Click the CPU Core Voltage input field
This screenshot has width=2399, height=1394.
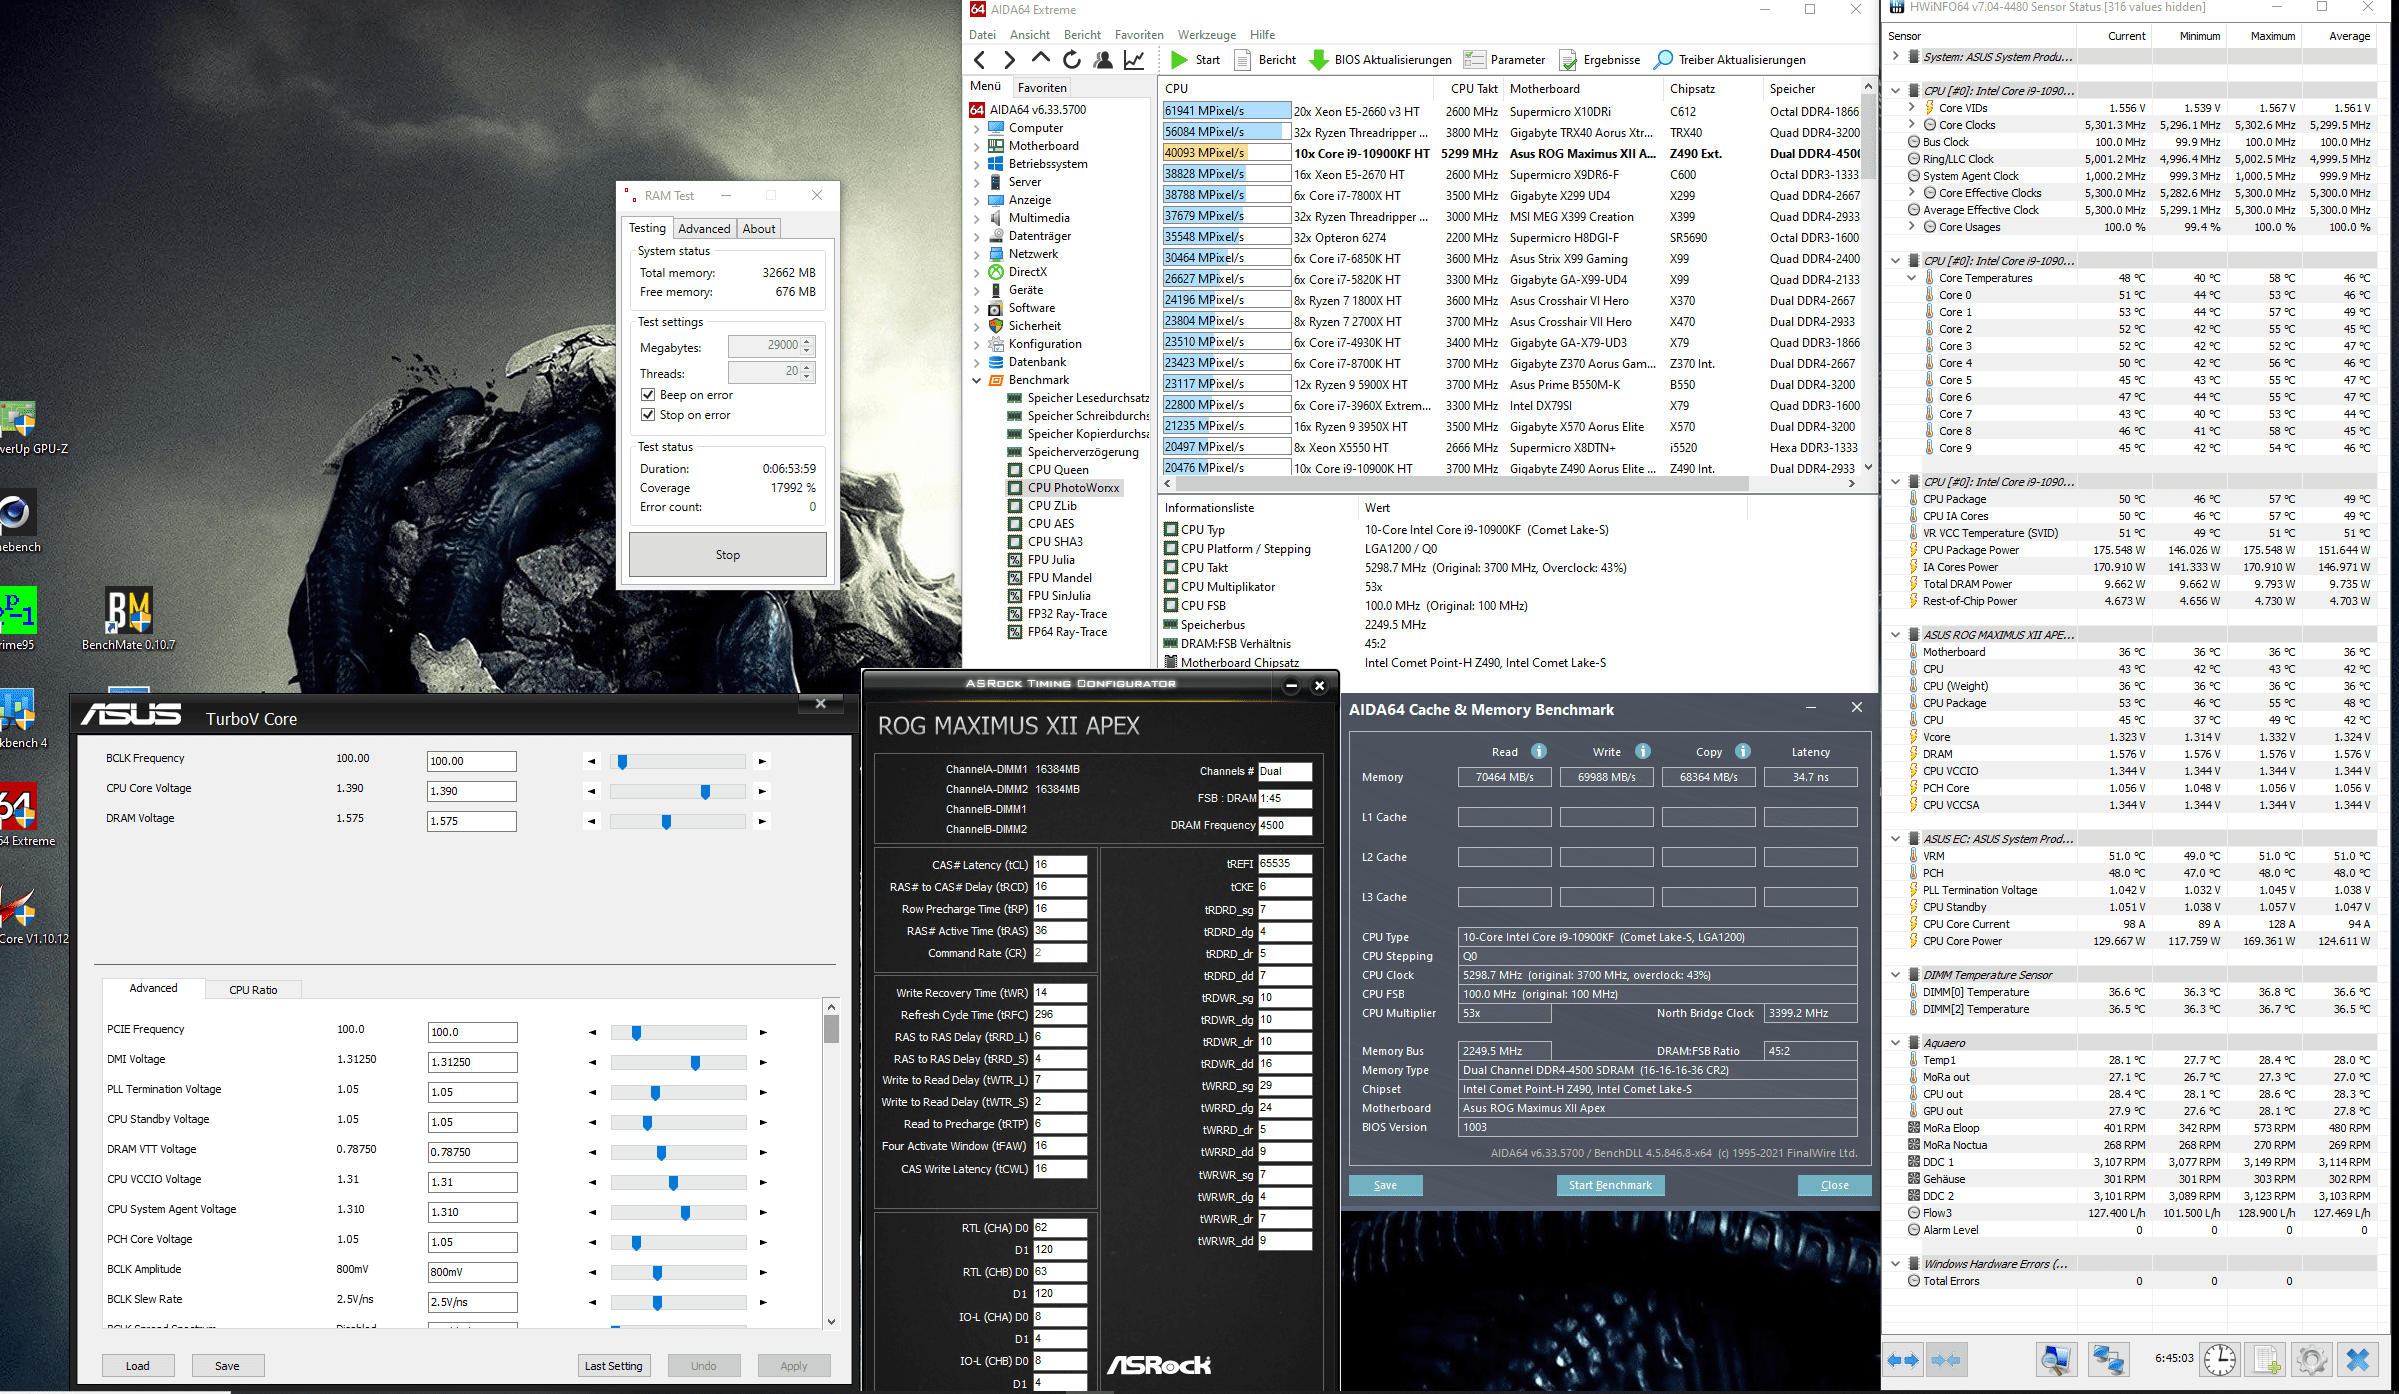tap(471, 791)
